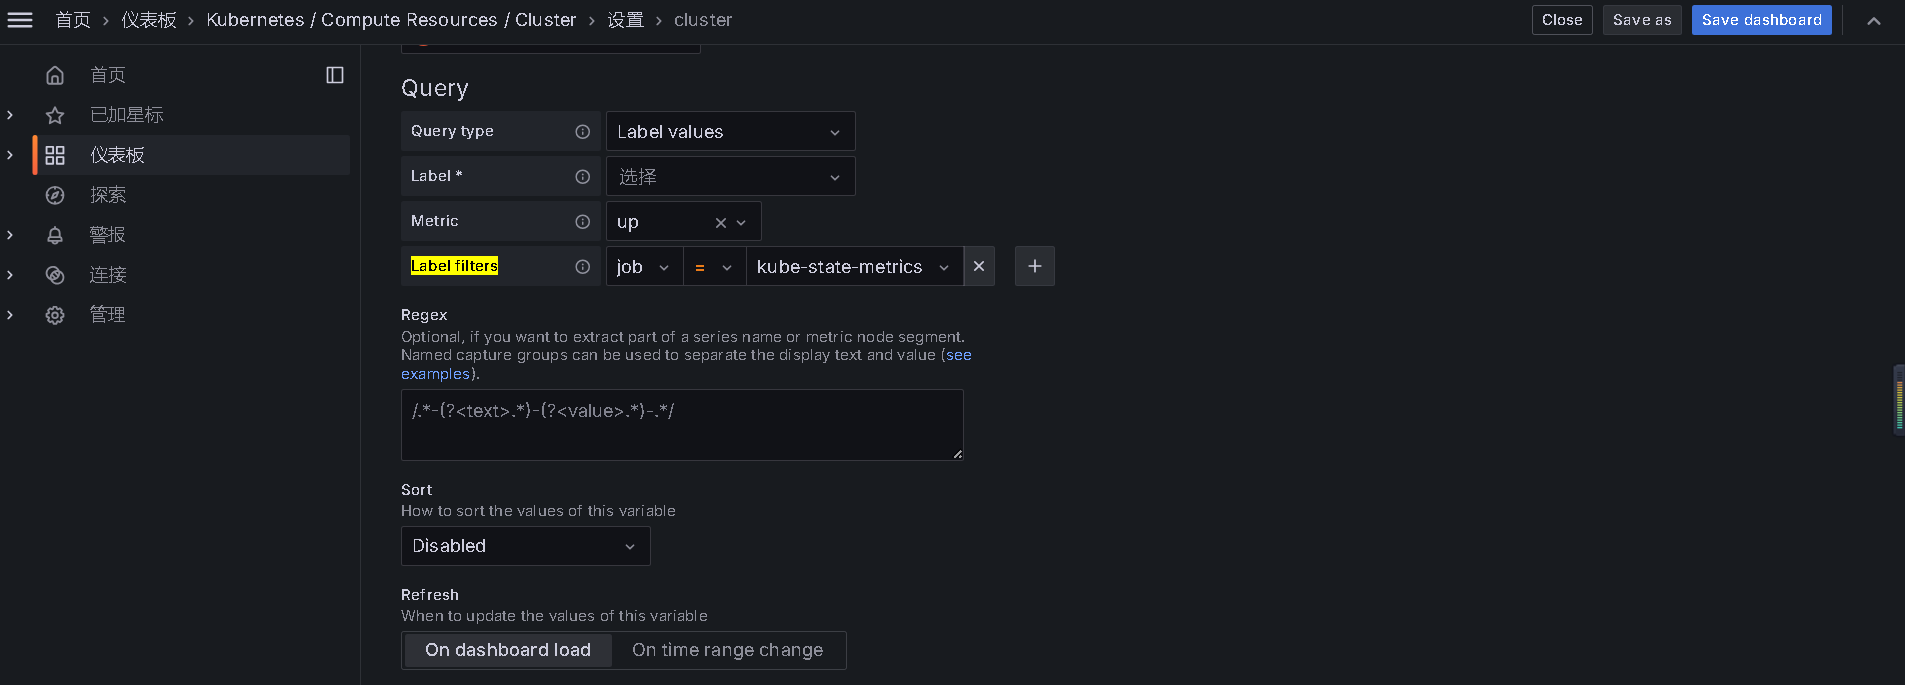Viewport: 1905px width, 685px height.
Task: Open the hamburger main menu
Action: click(20, 20)
